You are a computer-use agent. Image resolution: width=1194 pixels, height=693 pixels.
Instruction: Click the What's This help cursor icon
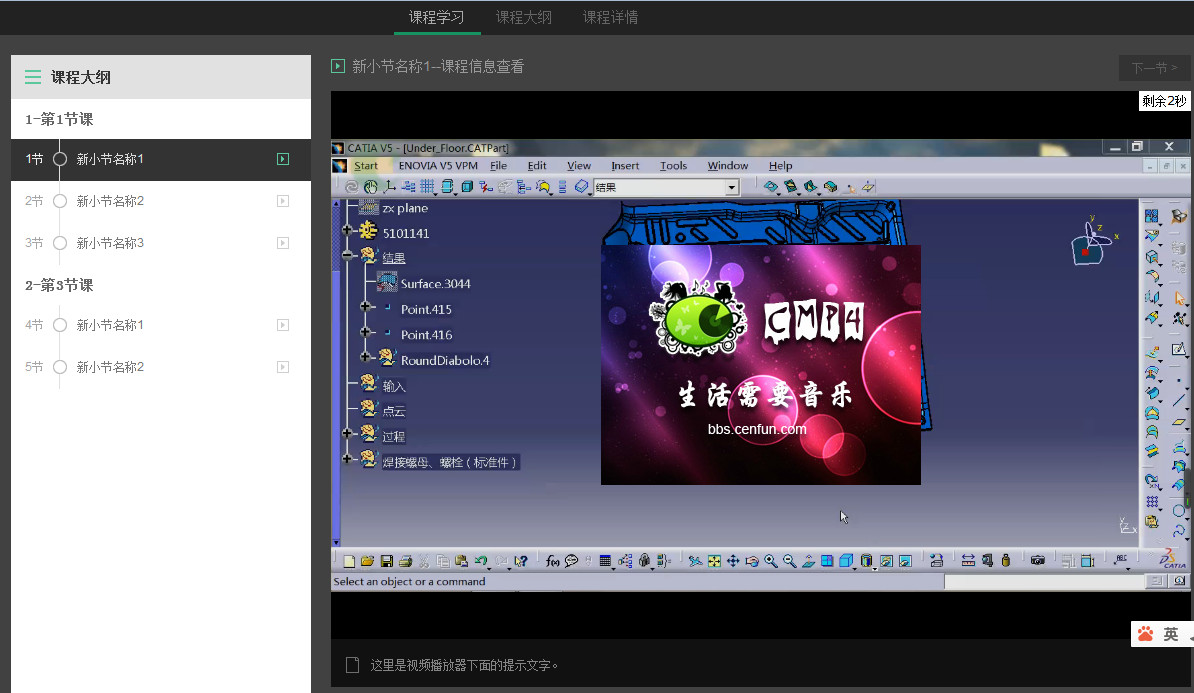pyautogui.click(x=521, y=561)
